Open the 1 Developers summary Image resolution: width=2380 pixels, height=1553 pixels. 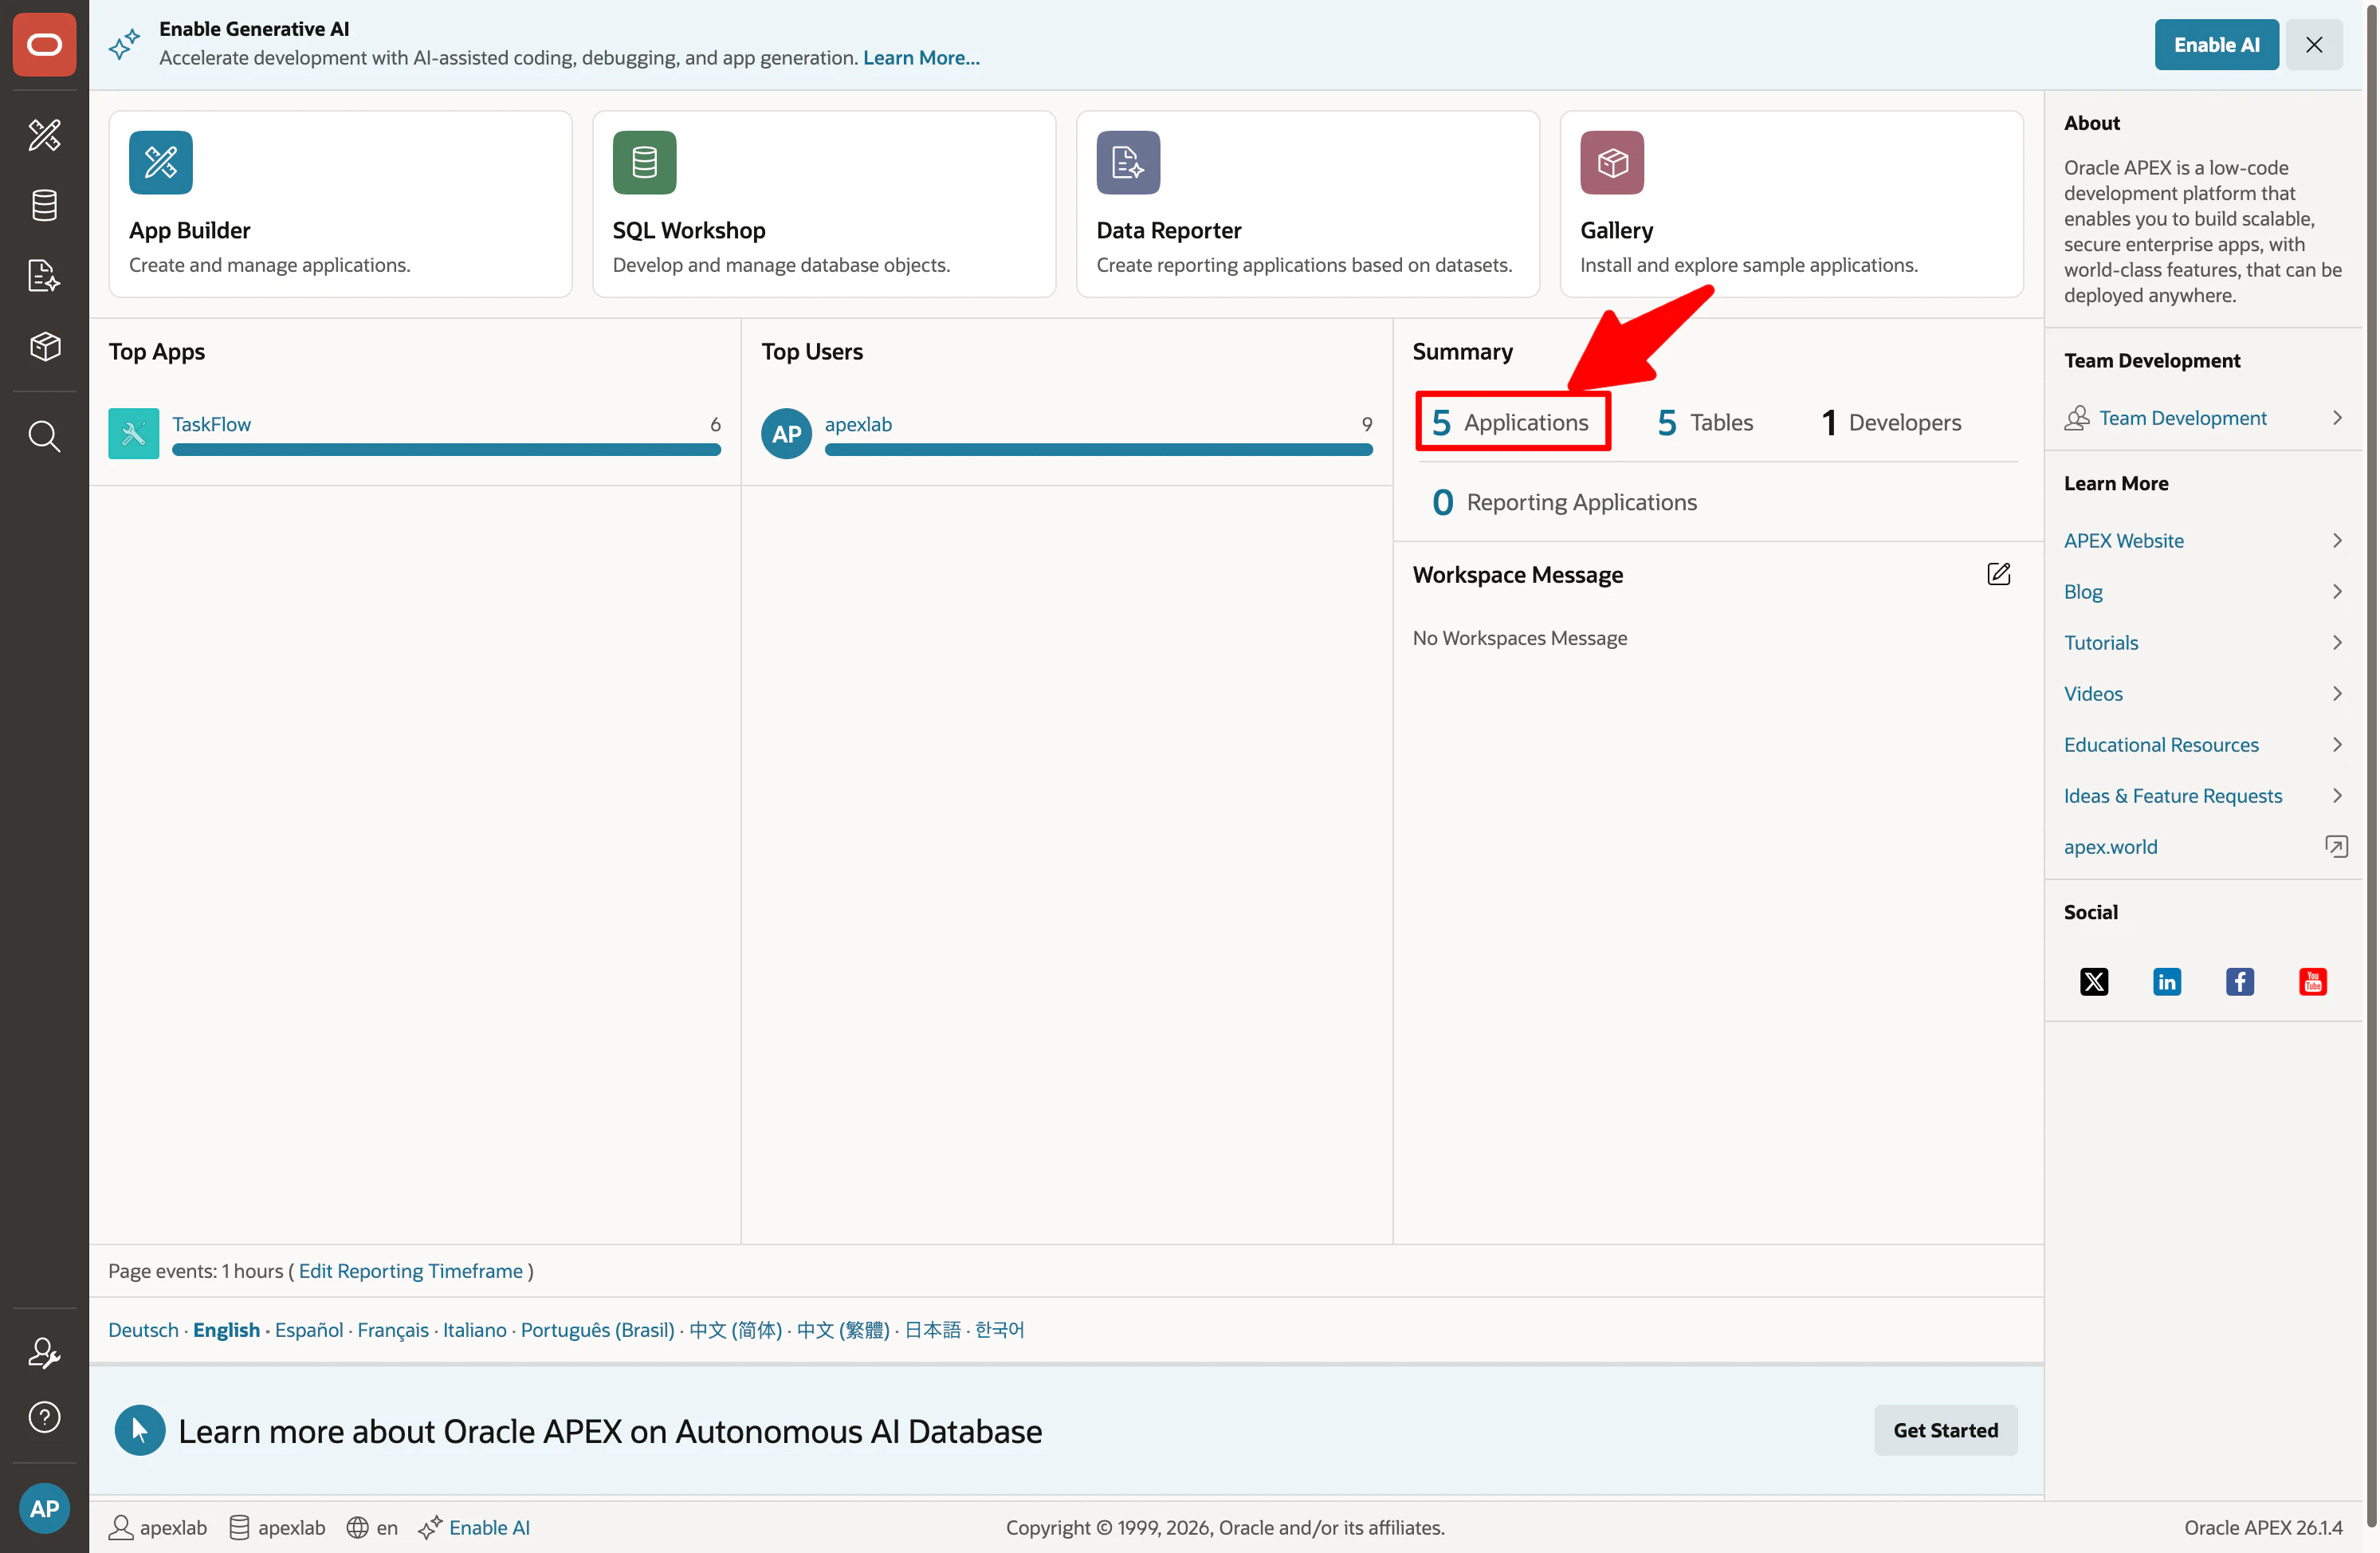[x=1891, y=422]
